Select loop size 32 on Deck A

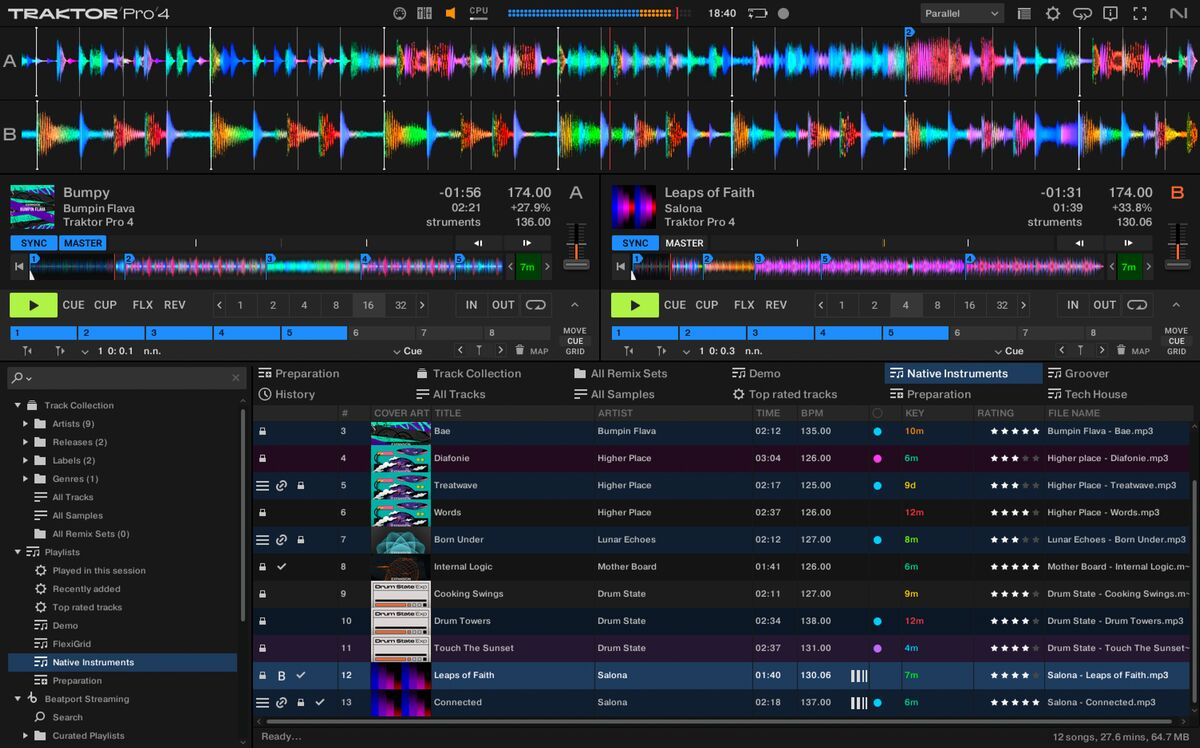click(400, 305)
